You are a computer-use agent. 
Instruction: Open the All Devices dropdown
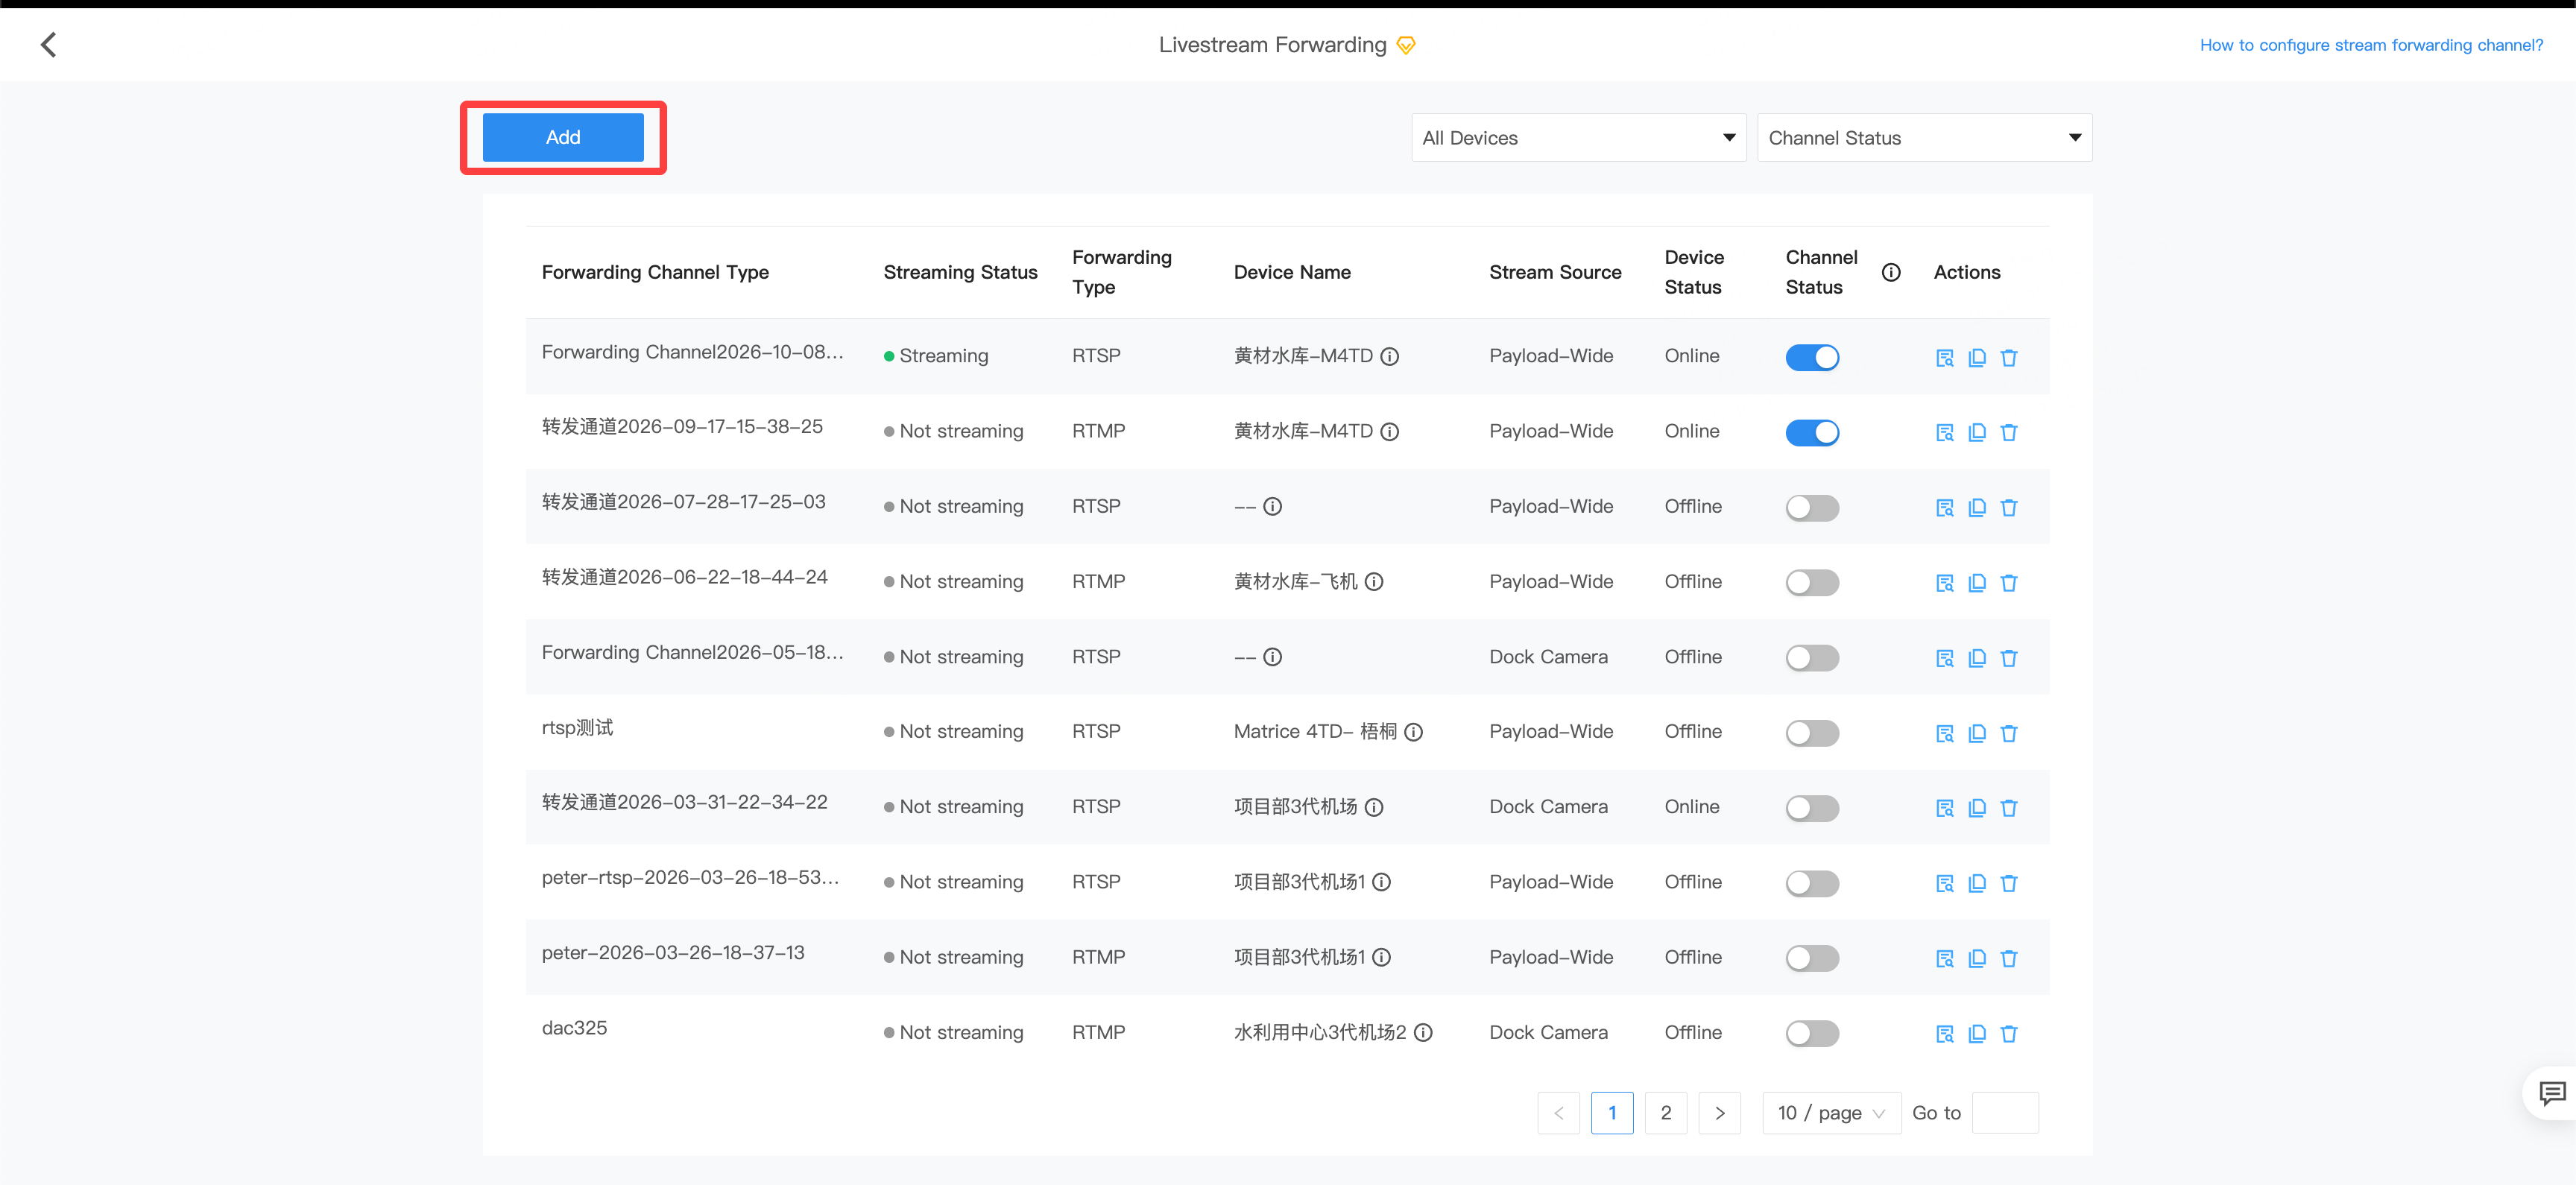pyautogui.click(x=1578, y=138)
